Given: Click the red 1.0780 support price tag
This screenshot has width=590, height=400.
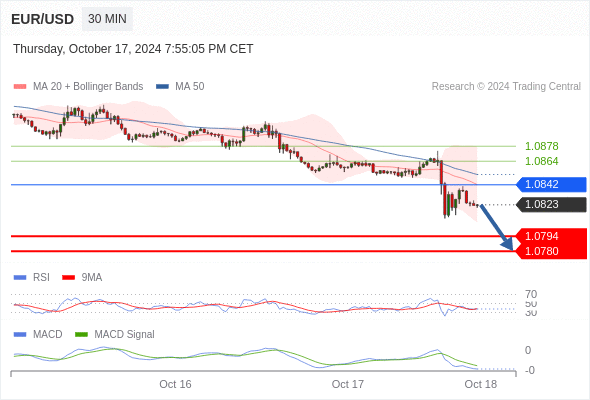Looking at the screenshot, I should pos(551,251).
